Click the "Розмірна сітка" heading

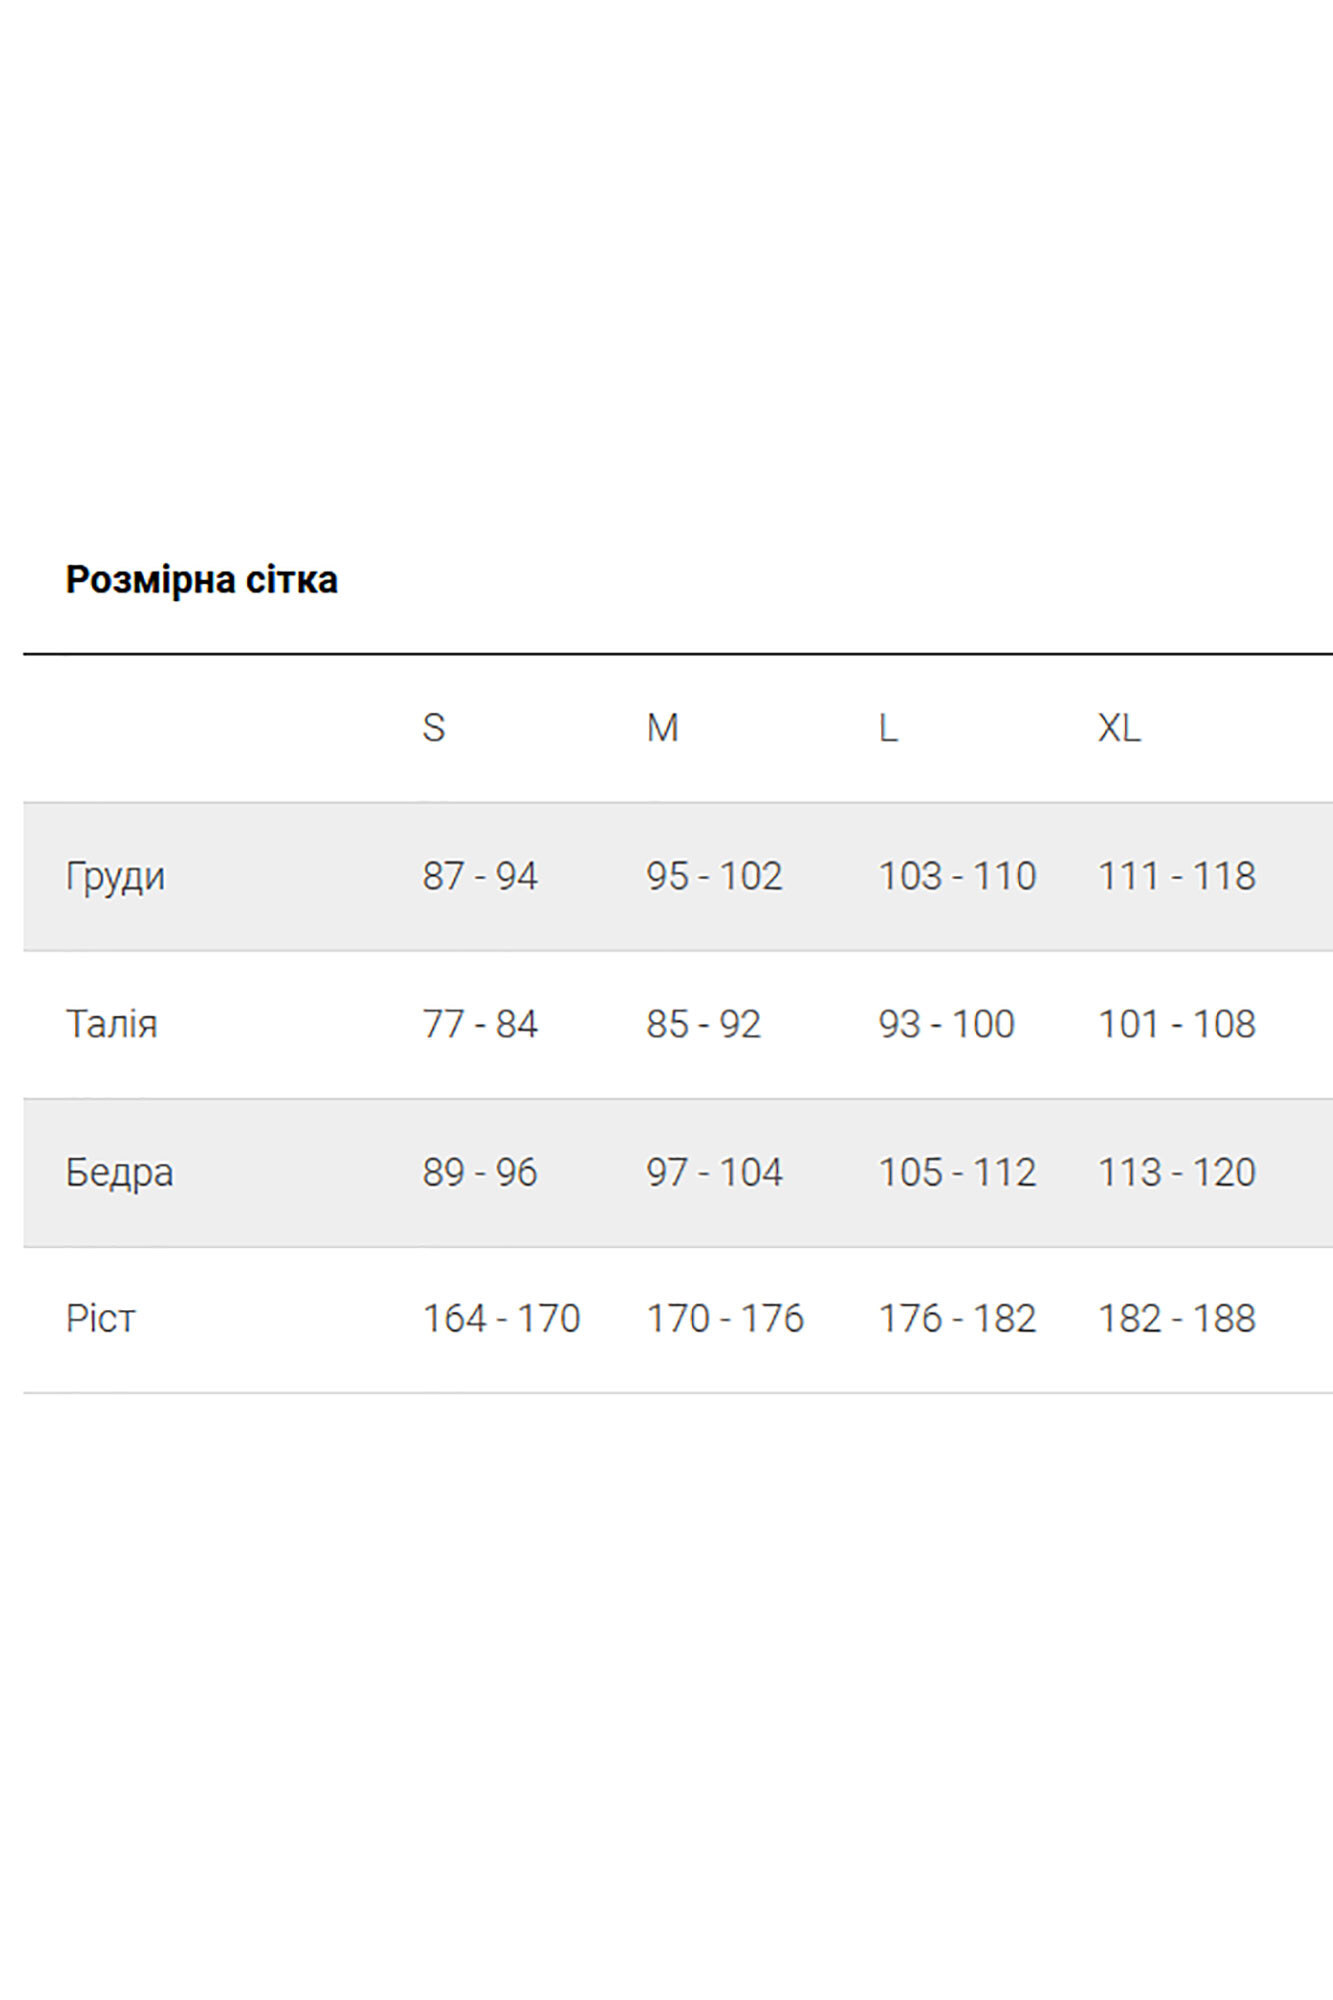201,580
